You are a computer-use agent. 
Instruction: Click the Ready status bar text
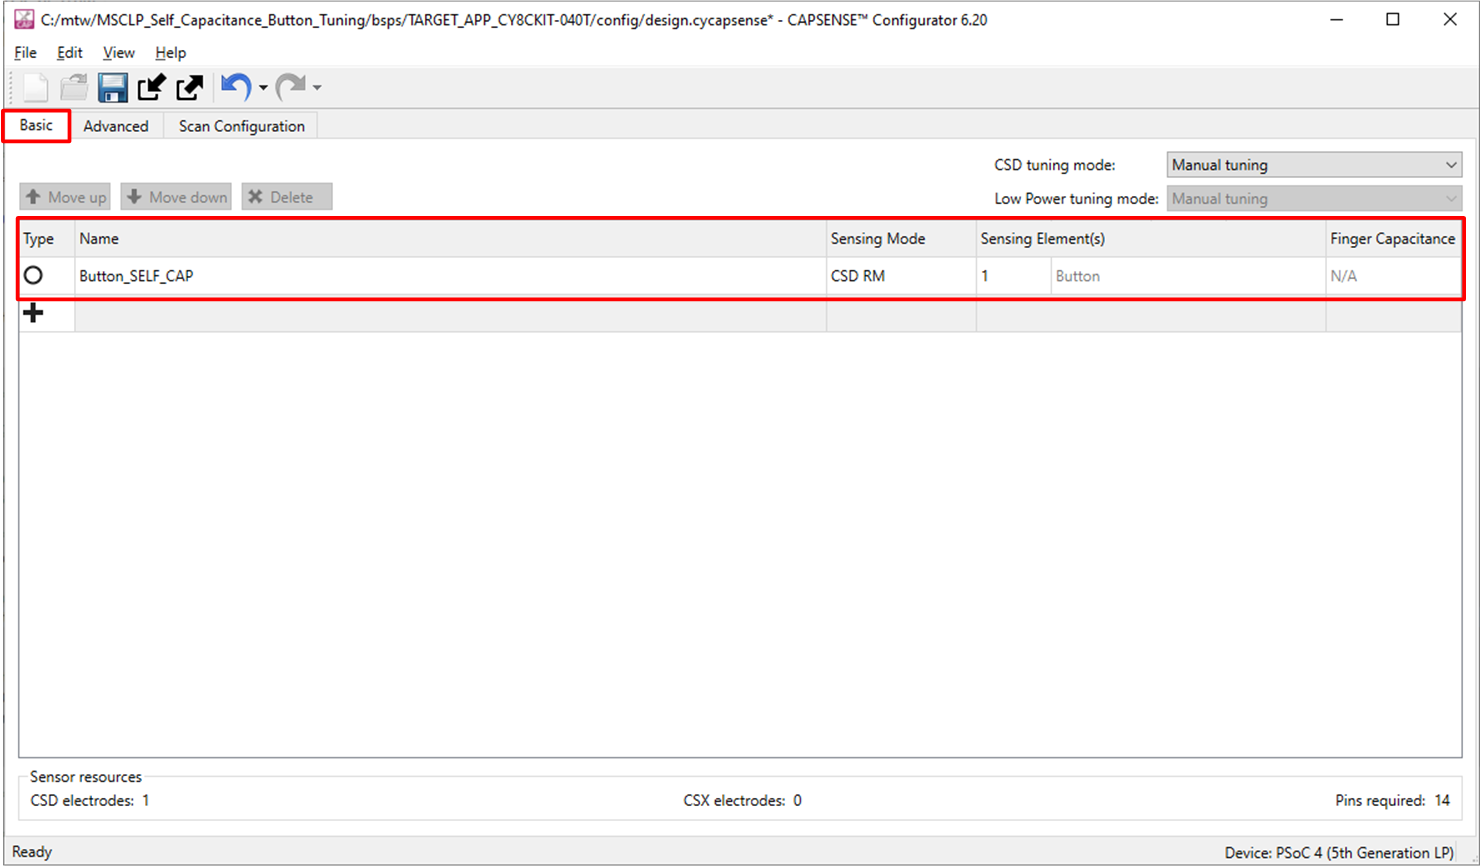pyautogui.click(x=32, y=852)
